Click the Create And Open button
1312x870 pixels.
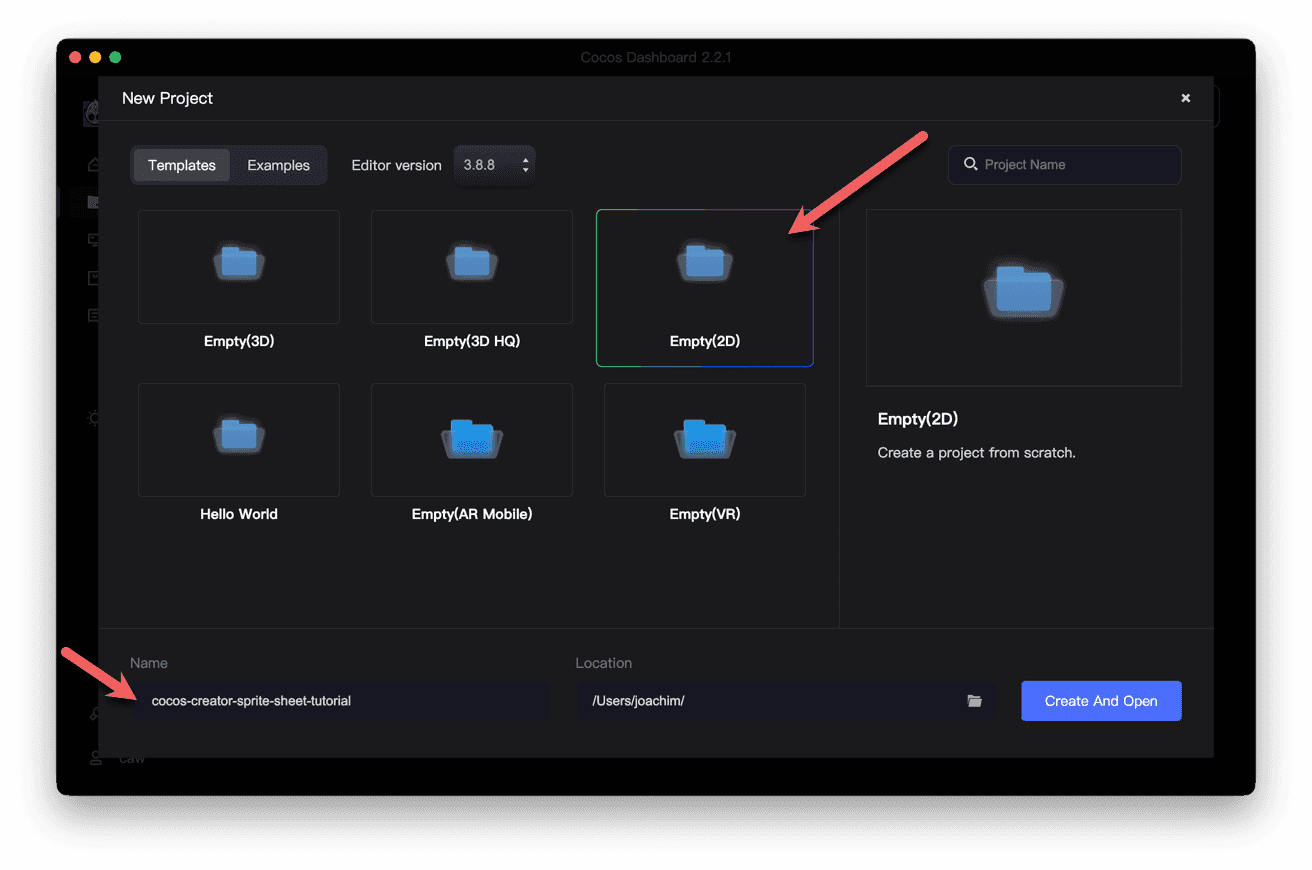coord(1101,701)
